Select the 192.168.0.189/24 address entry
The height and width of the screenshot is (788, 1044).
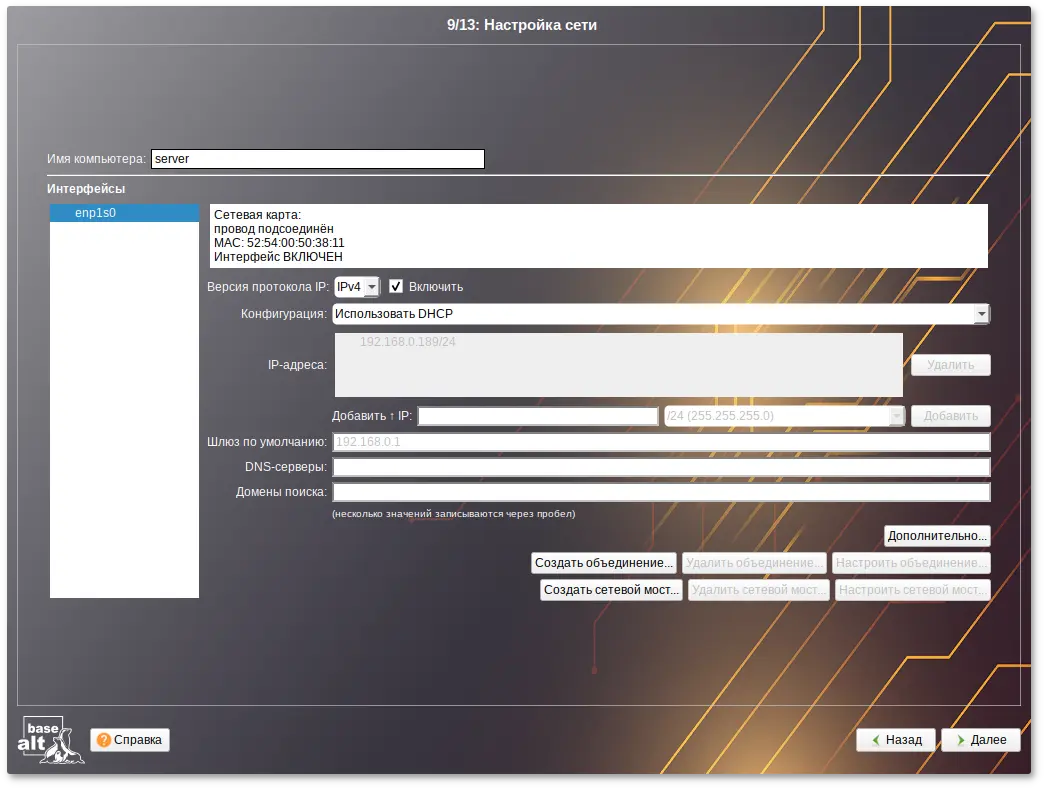408,342
